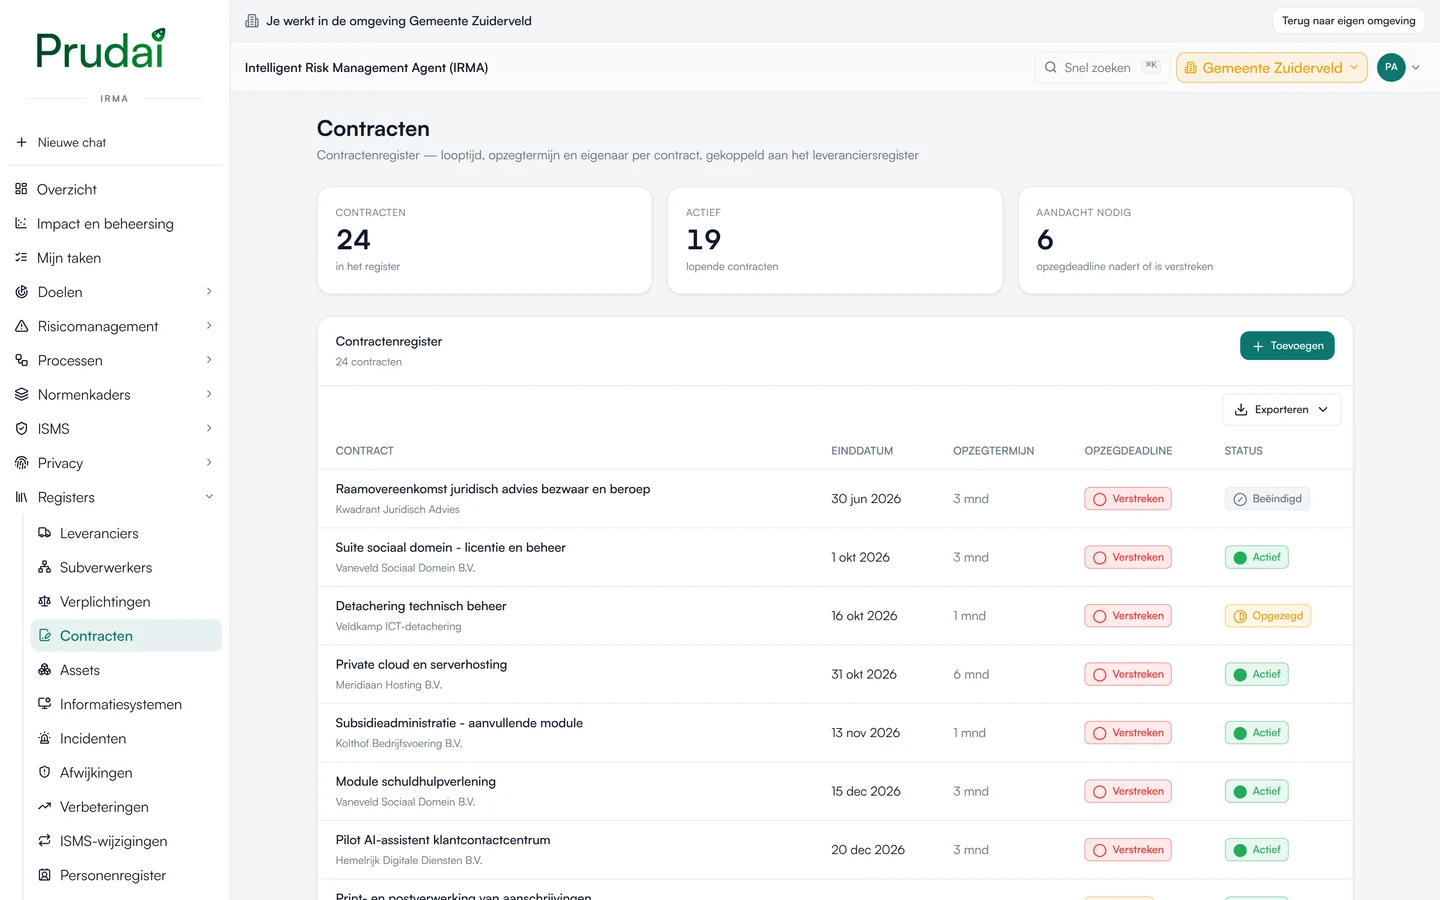
Task: Click the Assets cubes icon
Action: [44, 670]
